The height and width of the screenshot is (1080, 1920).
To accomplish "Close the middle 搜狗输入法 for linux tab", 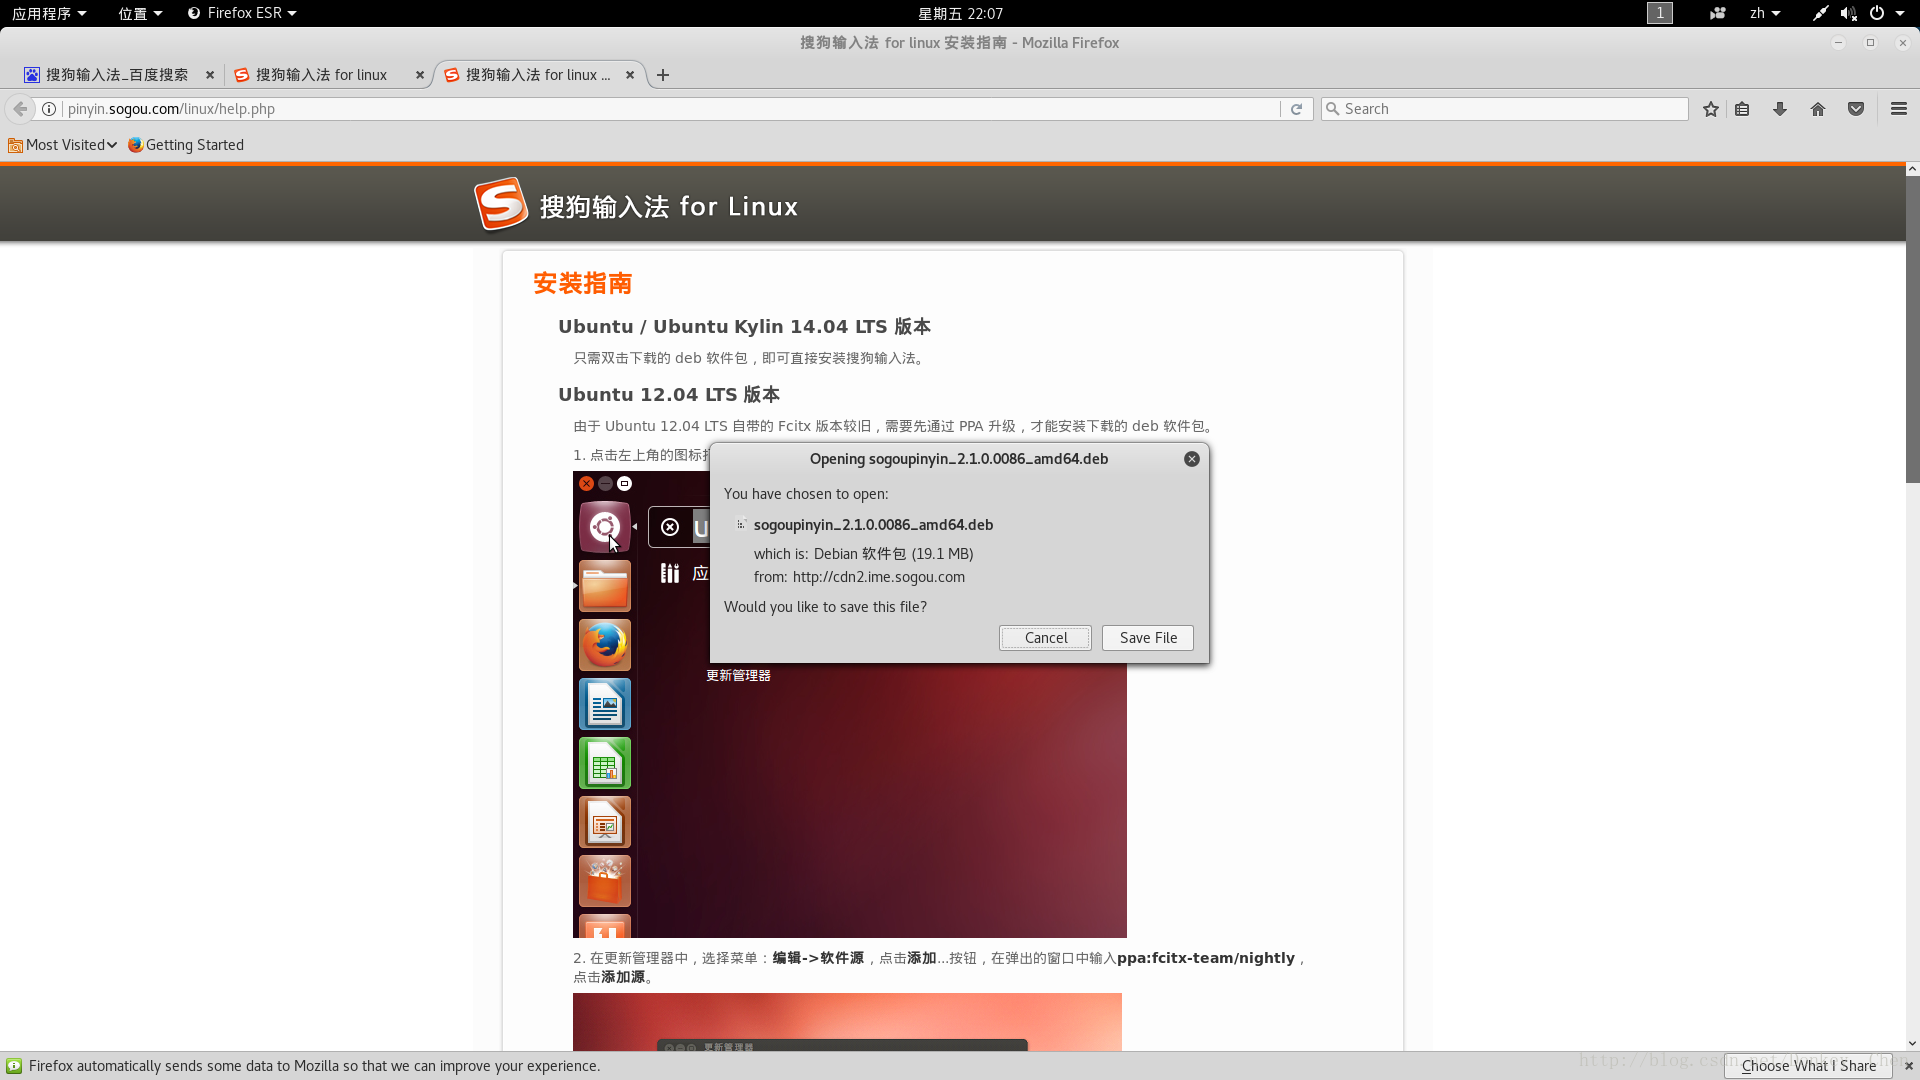I will (x=420, y=75).
